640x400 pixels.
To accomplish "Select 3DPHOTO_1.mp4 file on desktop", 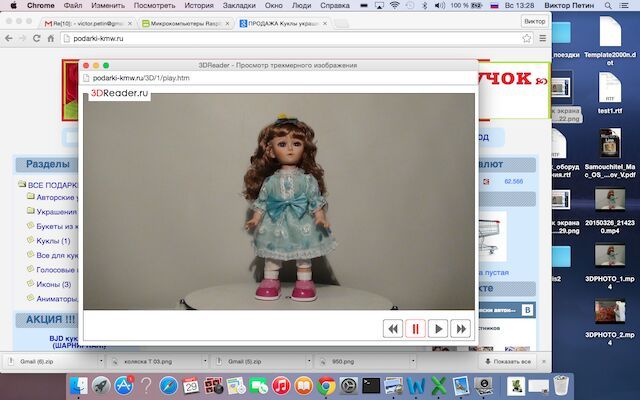I will (610, 266).
